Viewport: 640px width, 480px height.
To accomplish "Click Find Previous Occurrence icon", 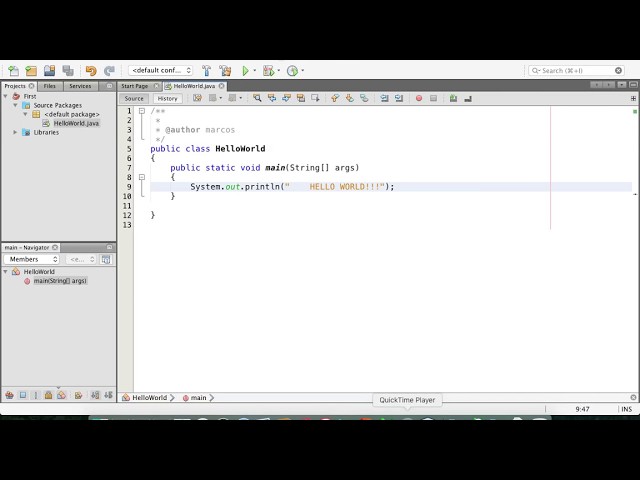I will point(272,98).
